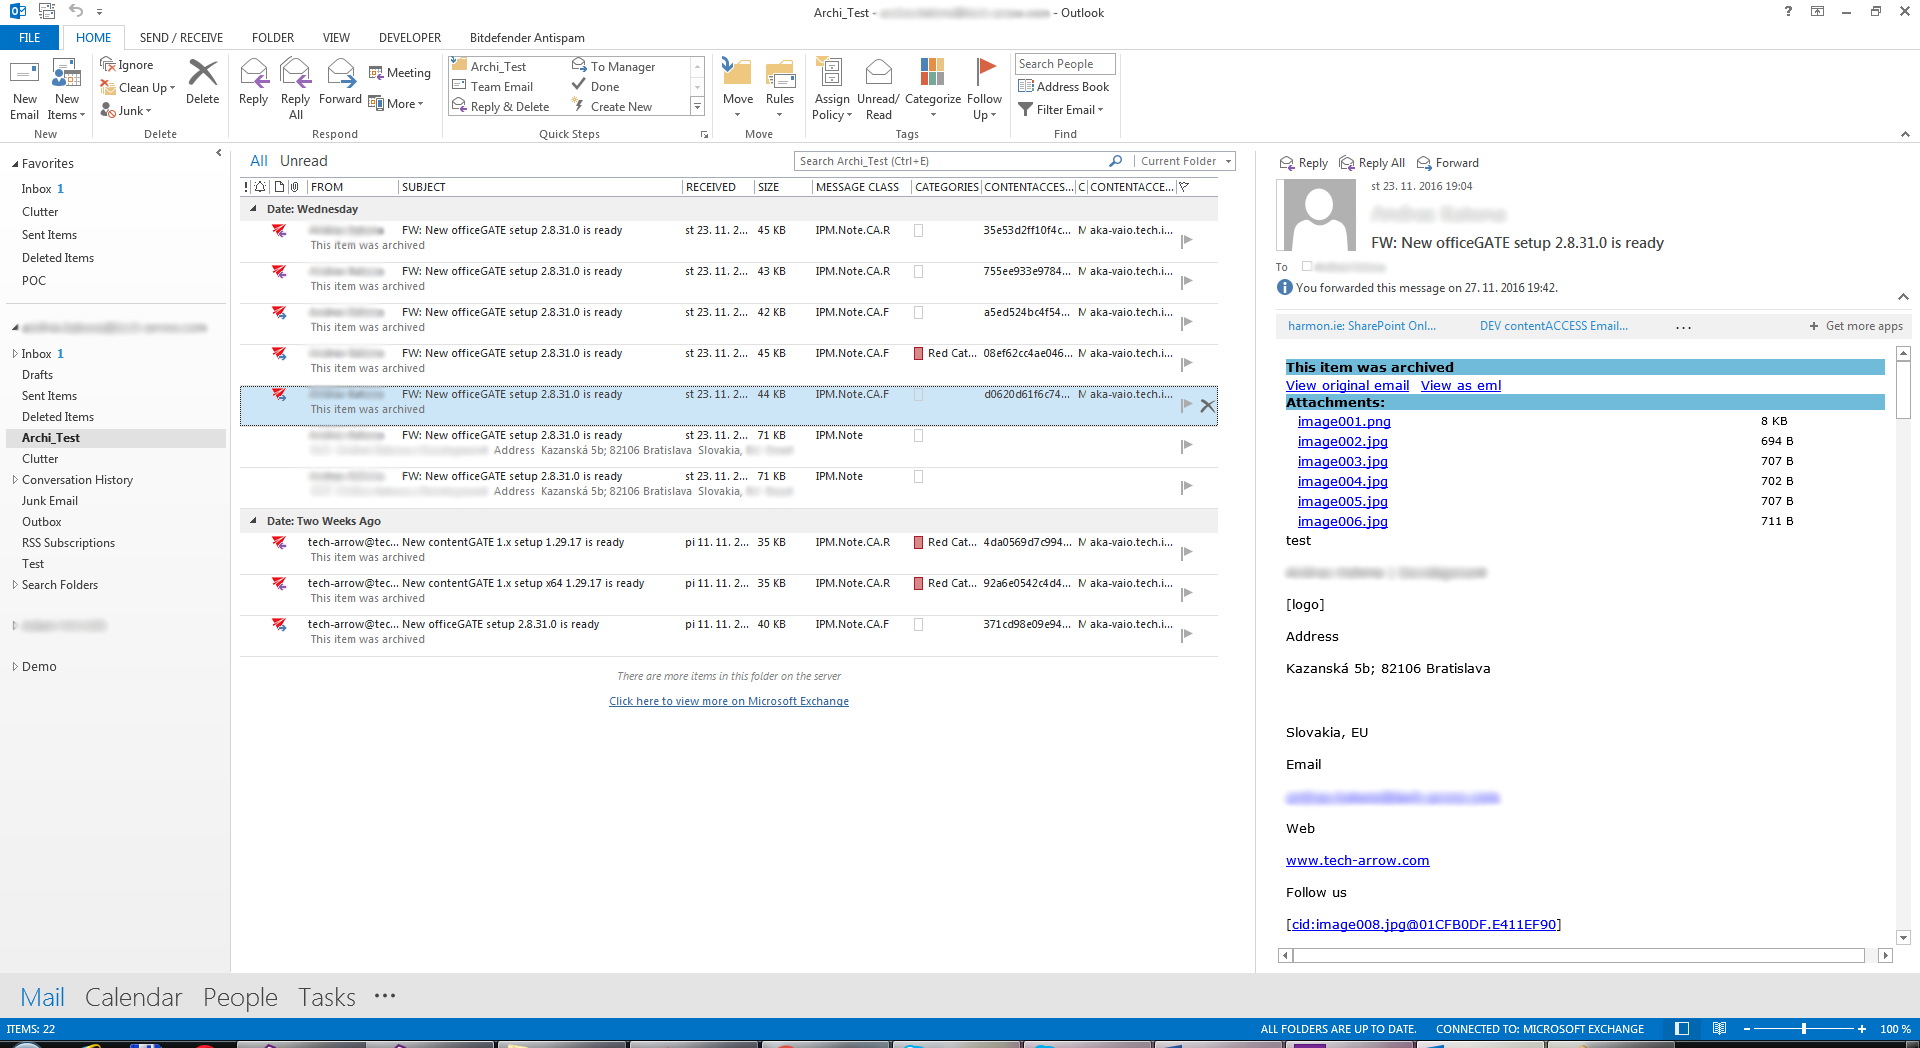Open the Bitdefender Antispam tab
Screen dimensions: 1920x1048
(527, 38)
